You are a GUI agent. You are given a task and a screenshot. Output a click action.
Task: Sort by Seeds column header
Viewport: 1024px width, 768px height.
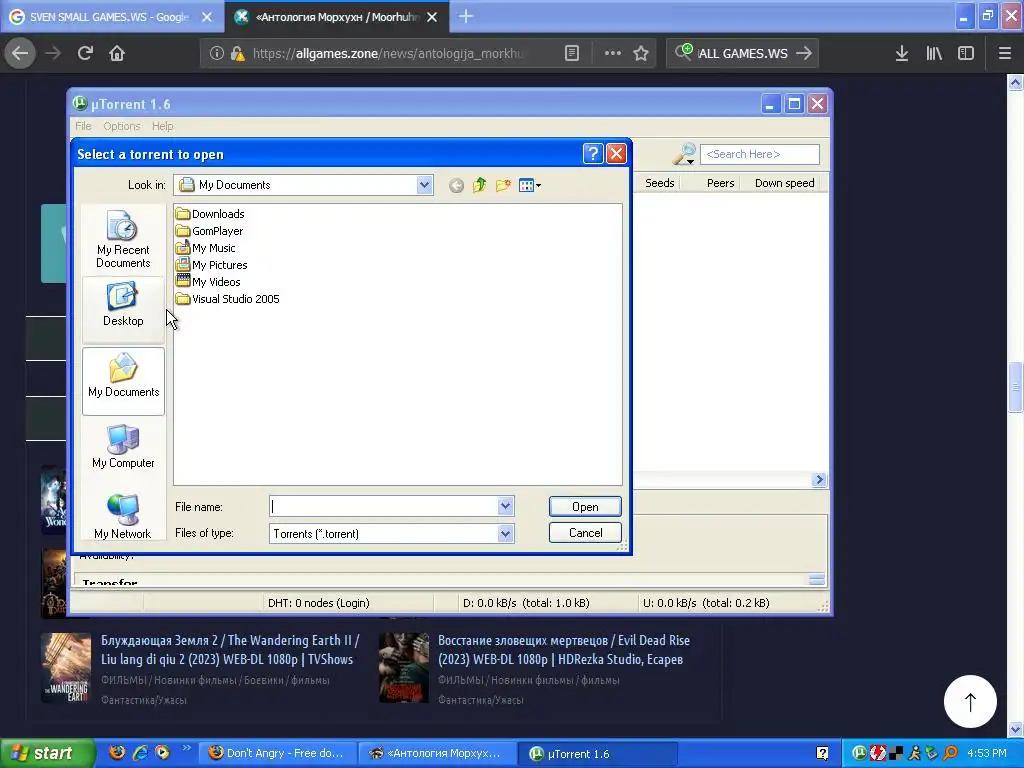pos(659,183)
